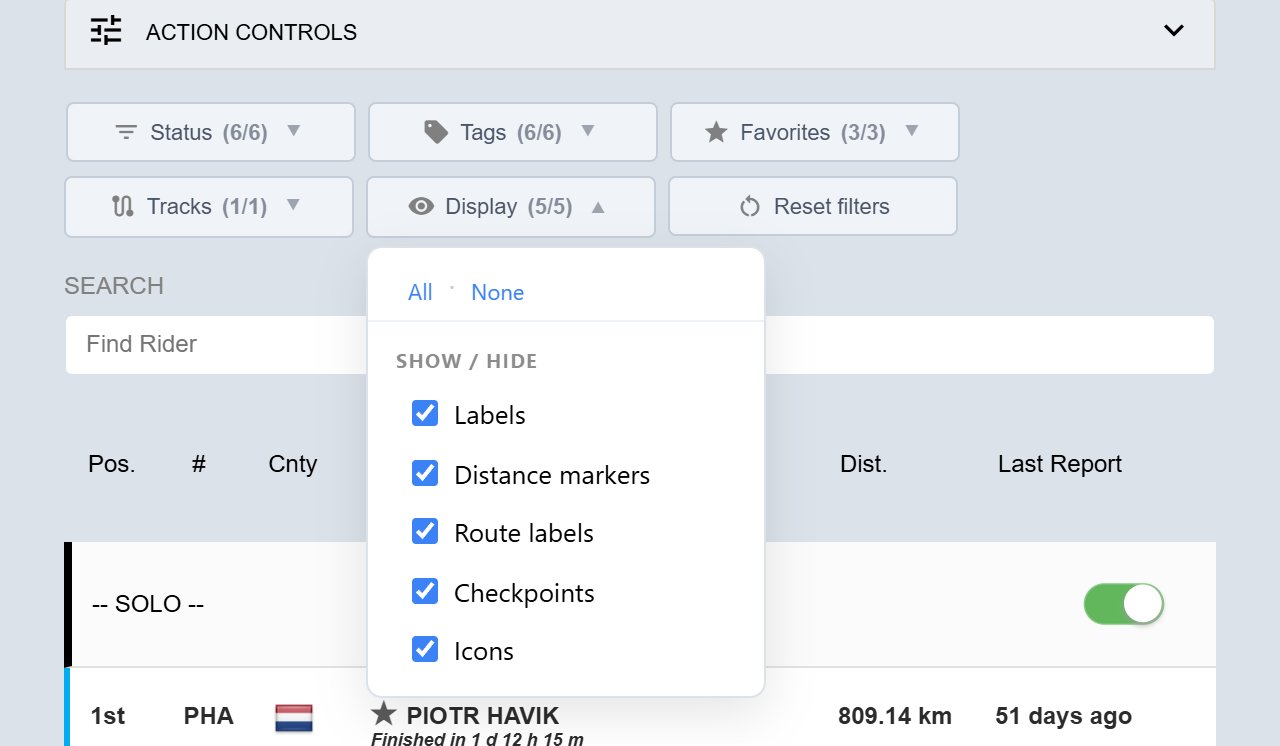The image size is (1280, 746).
Task: Open the Tags filter dropdown
Action: click(x=513, y=132)
